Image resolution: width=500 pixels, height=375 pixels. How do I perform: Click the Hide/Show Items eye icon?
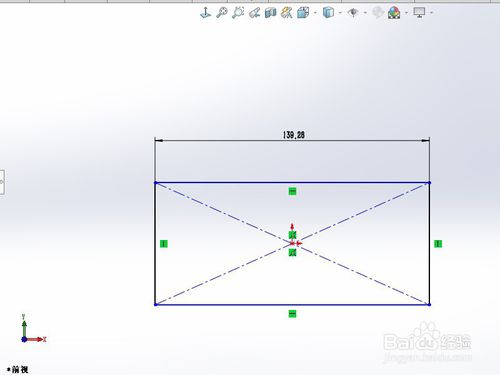pyautogui.click(x=353, y=13)
